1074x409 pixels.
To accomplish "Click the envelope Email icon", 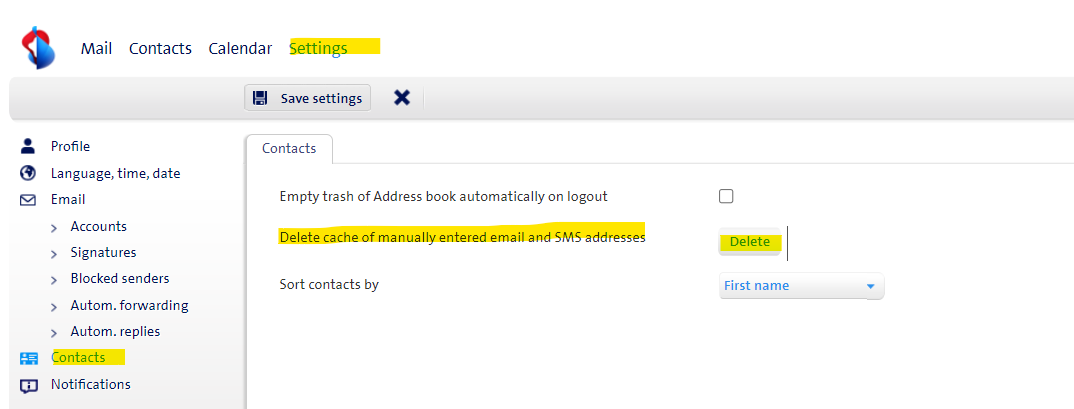I will pyautogui.click(x=28, y=200).
